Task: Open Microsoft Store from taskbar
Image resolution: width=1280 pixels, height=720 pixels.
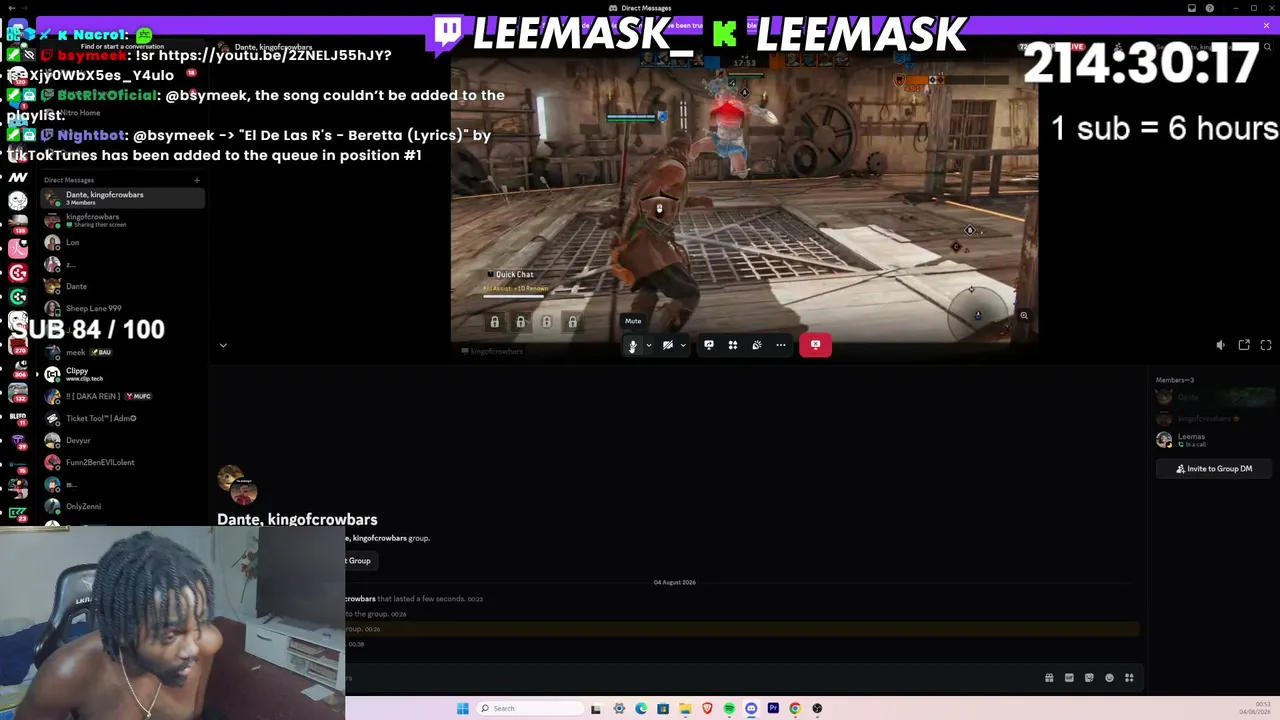Action: [x=663, y=709]
